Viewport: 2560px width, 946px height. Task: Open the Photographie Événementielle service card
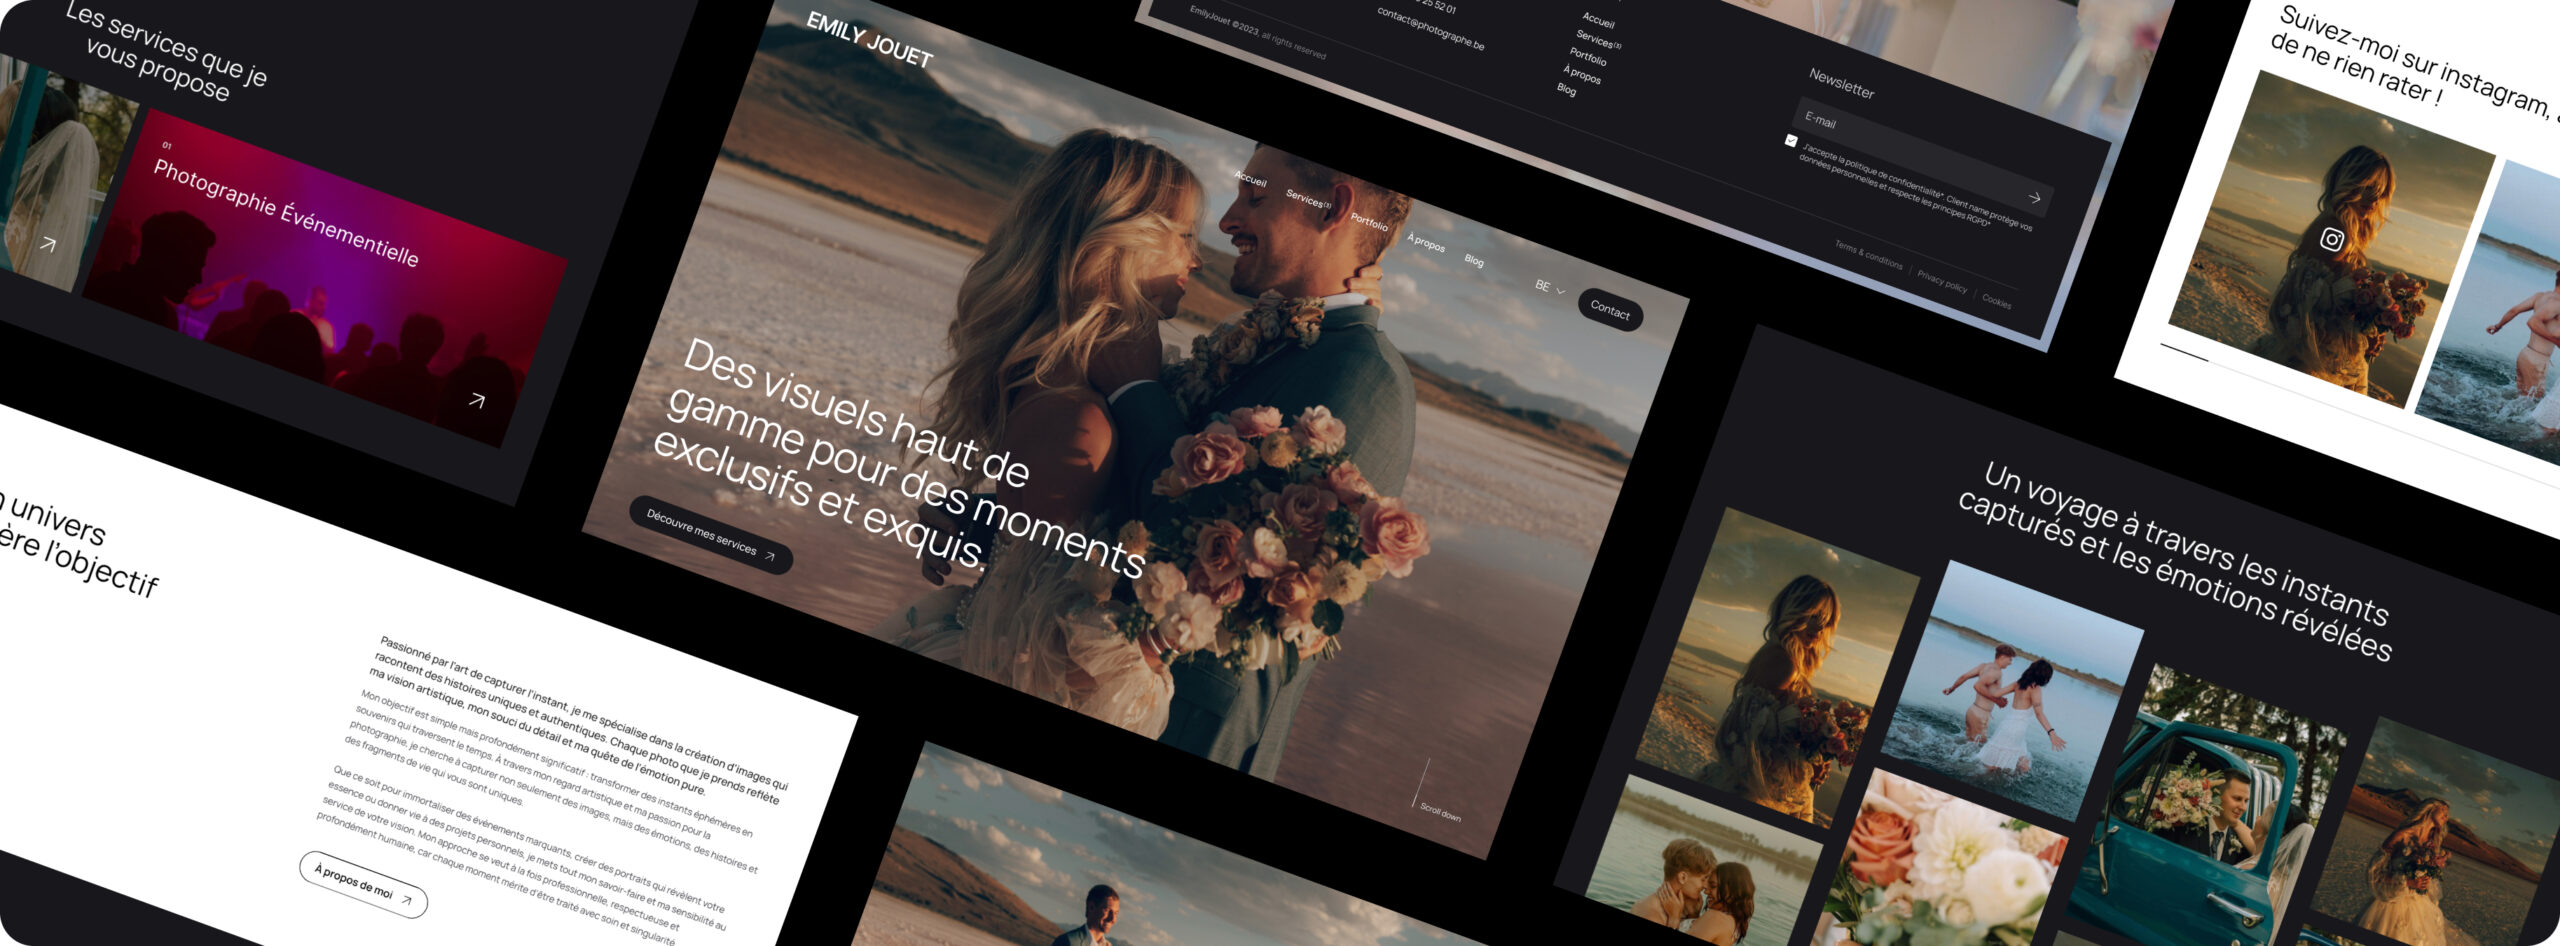[x=325, y=277]
